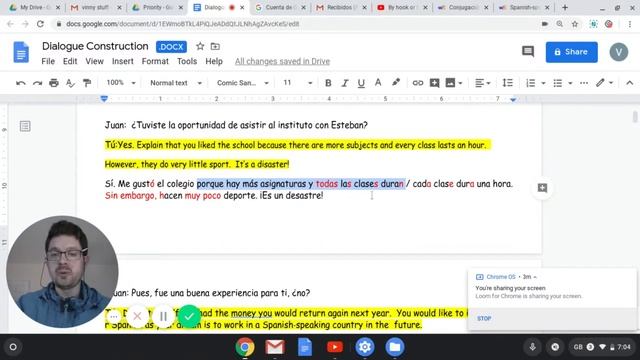Image resolution: width=640 pixels, height=360 pixels.
Task: Open the Normal text style dropdown
Action: (176, 83)
